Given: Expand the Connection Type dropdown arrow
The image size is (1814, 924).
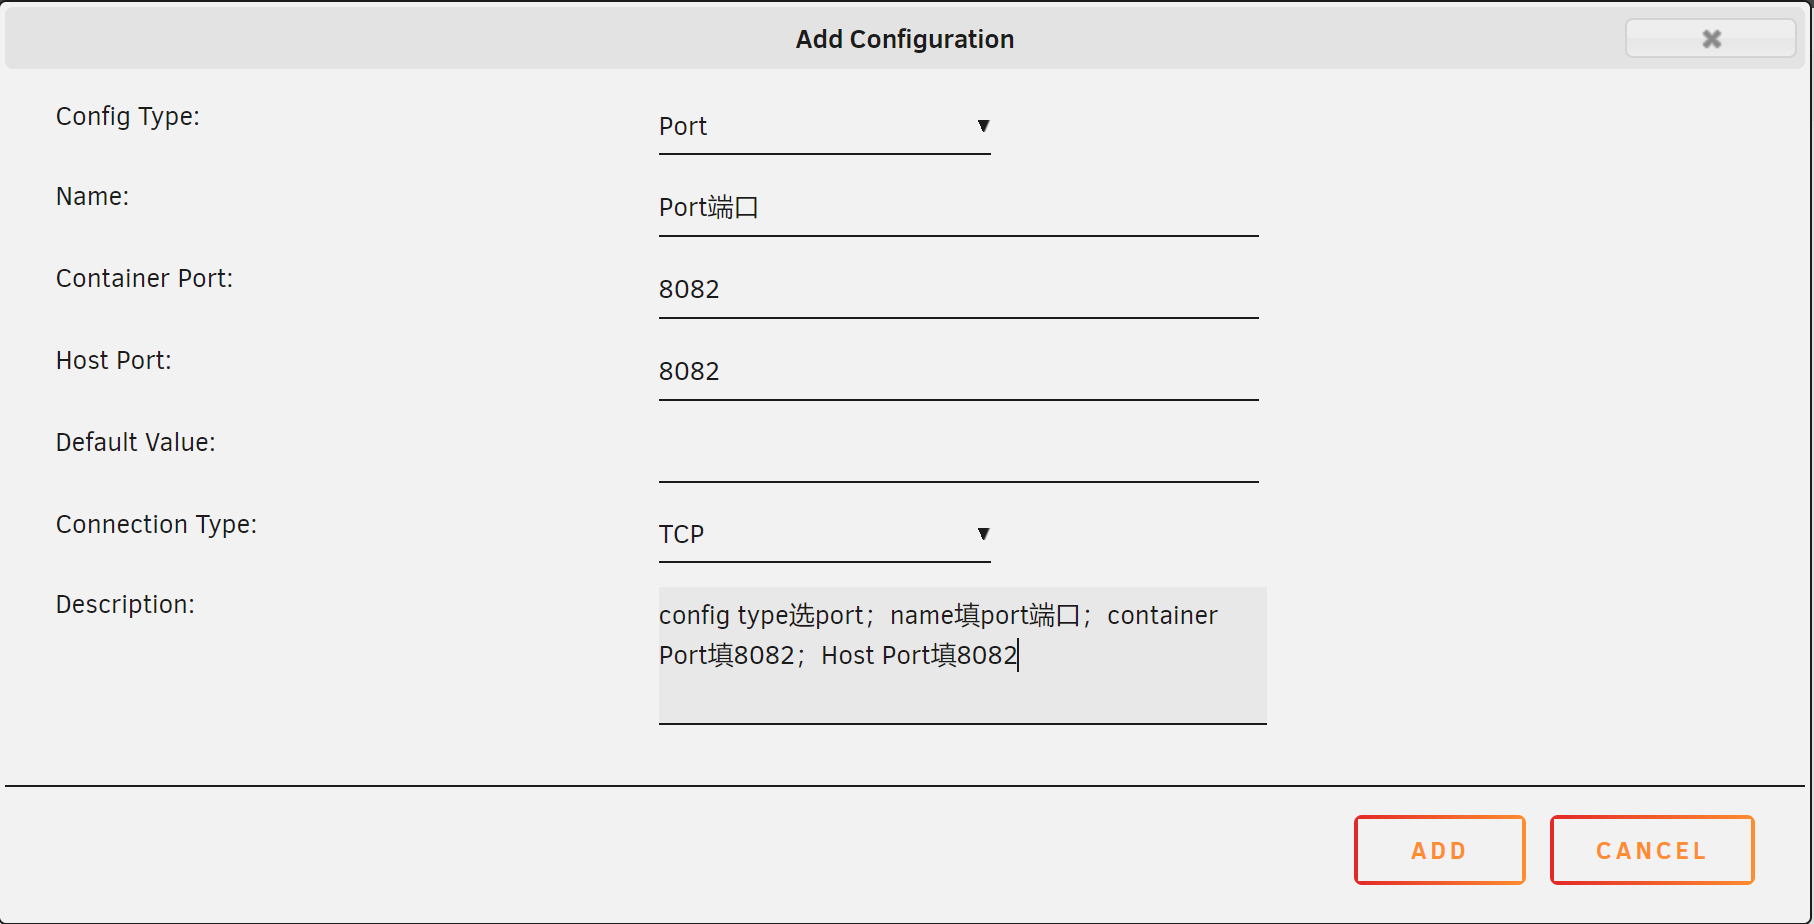Looking at the screenshot, I should (x=983, y=534).
